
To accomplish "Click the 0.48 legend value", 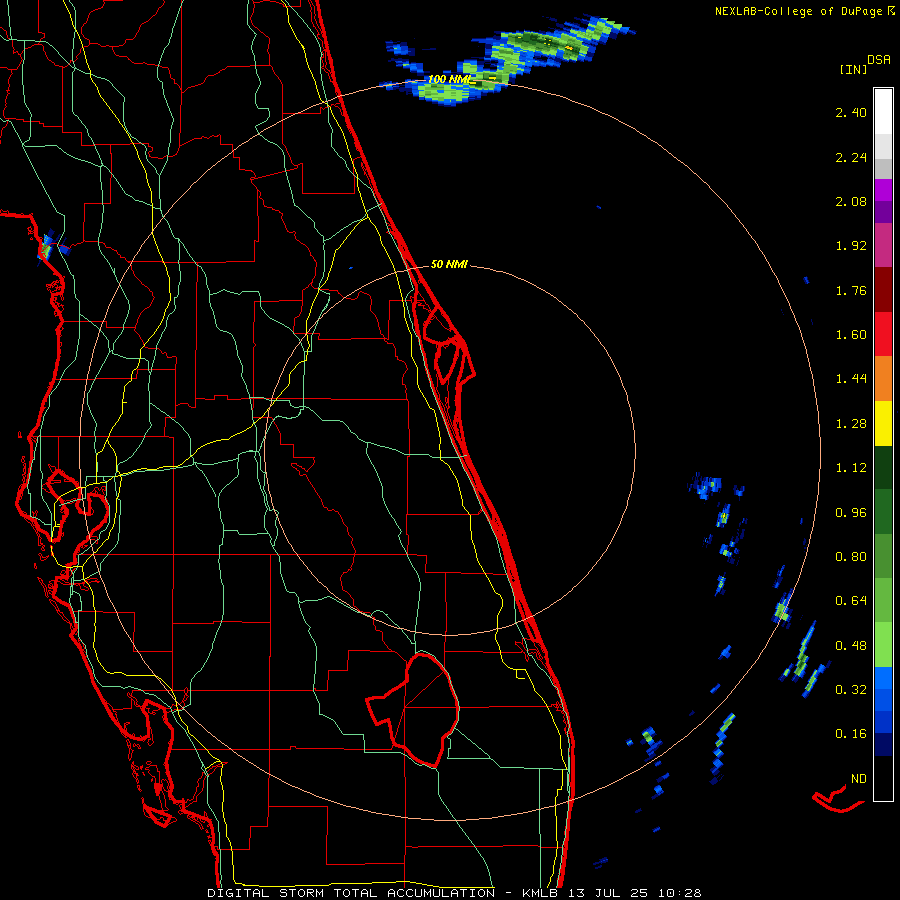I will [x=851, y=646].
